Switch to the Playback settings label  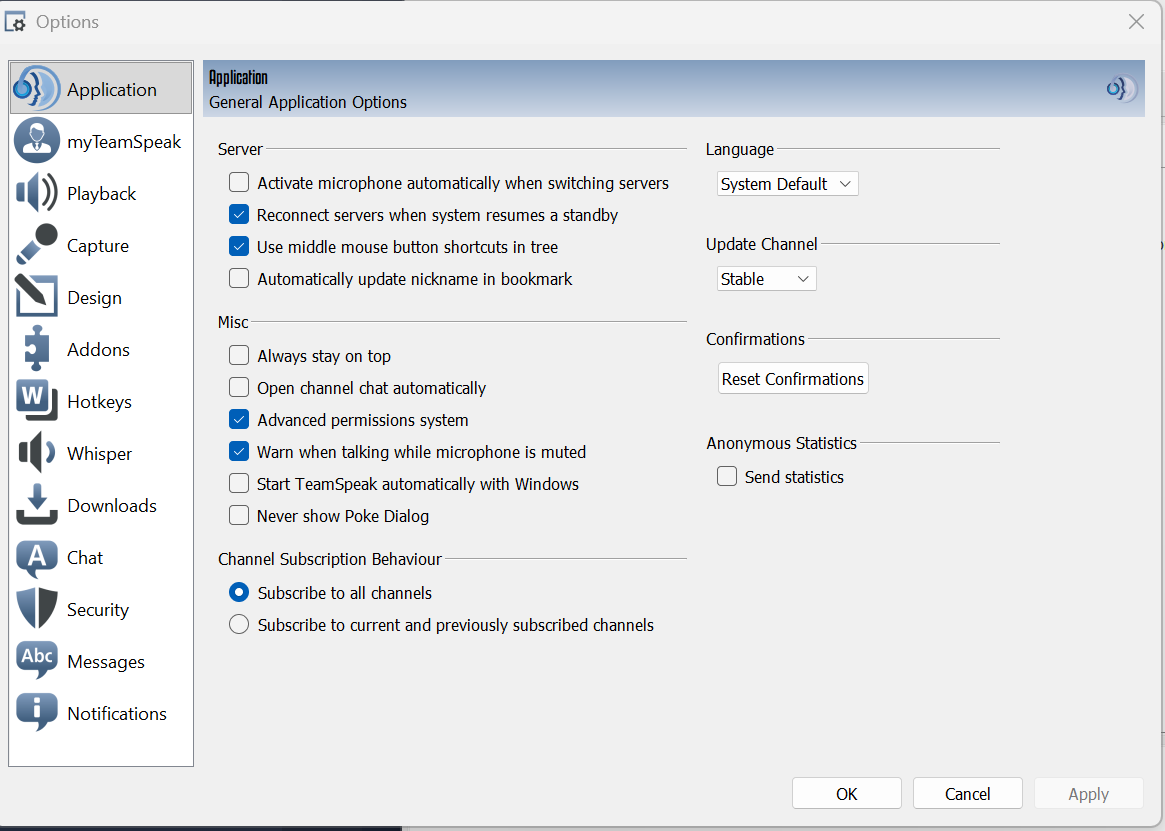pos(102,193)
